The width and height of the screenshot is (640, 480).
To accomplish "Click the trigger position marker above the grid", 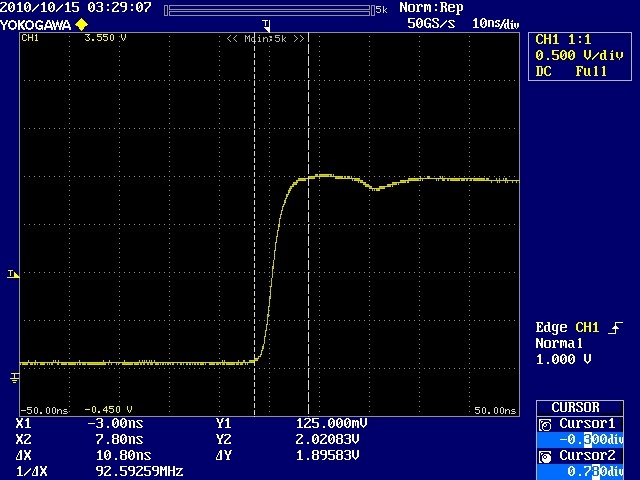I will [x=266, y=24].
